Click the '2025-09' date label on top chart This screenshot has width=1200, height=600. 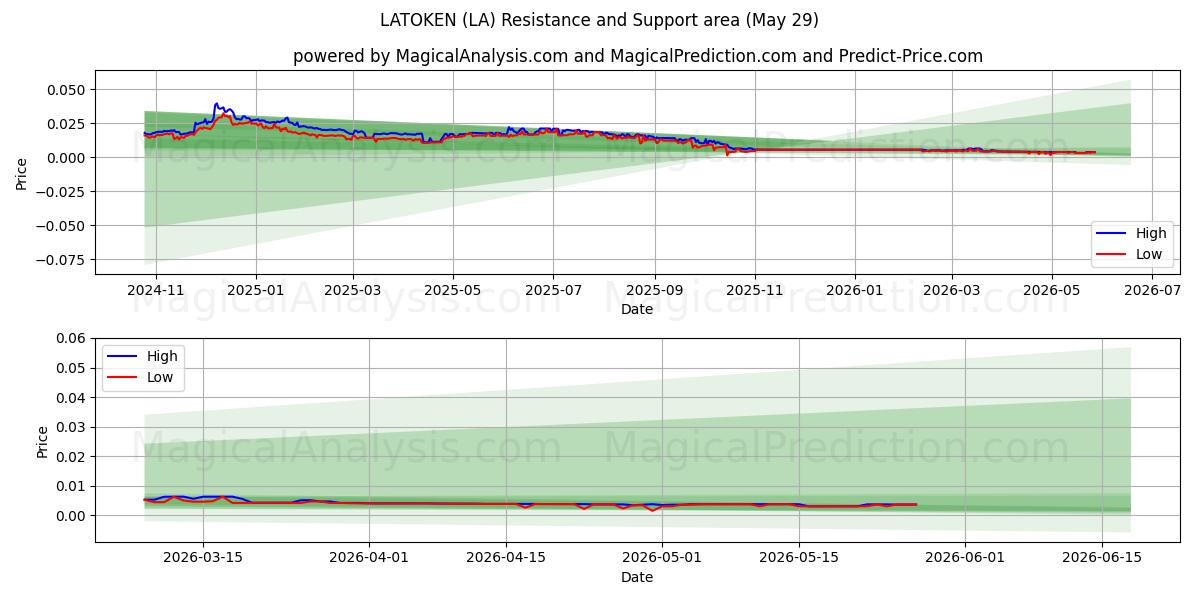pos(655,291)
